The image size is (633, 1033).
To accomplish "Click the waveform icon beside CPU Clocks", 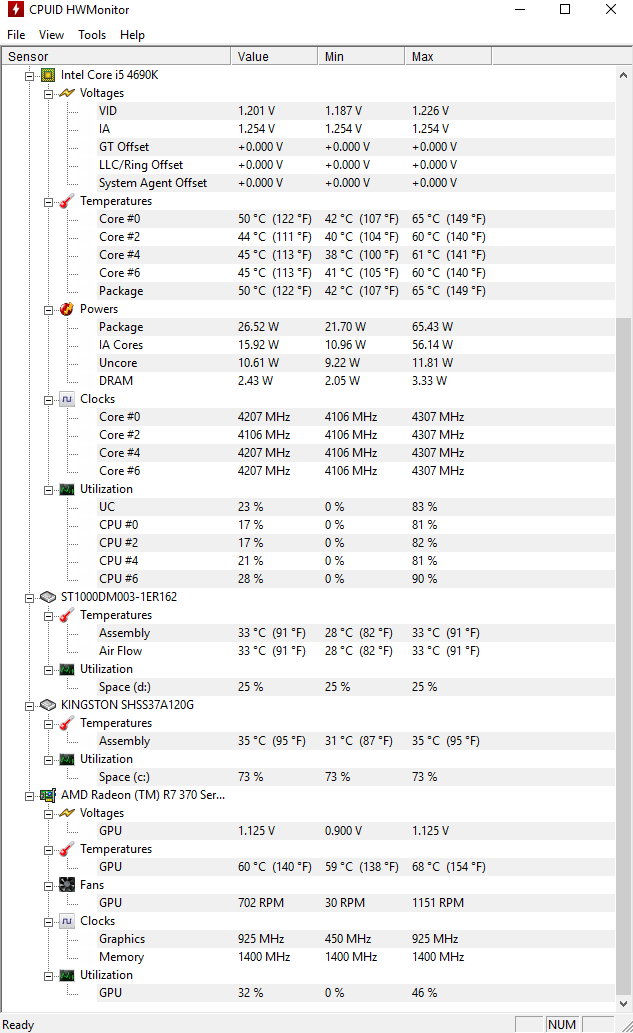I will click(x=67, y=399).
